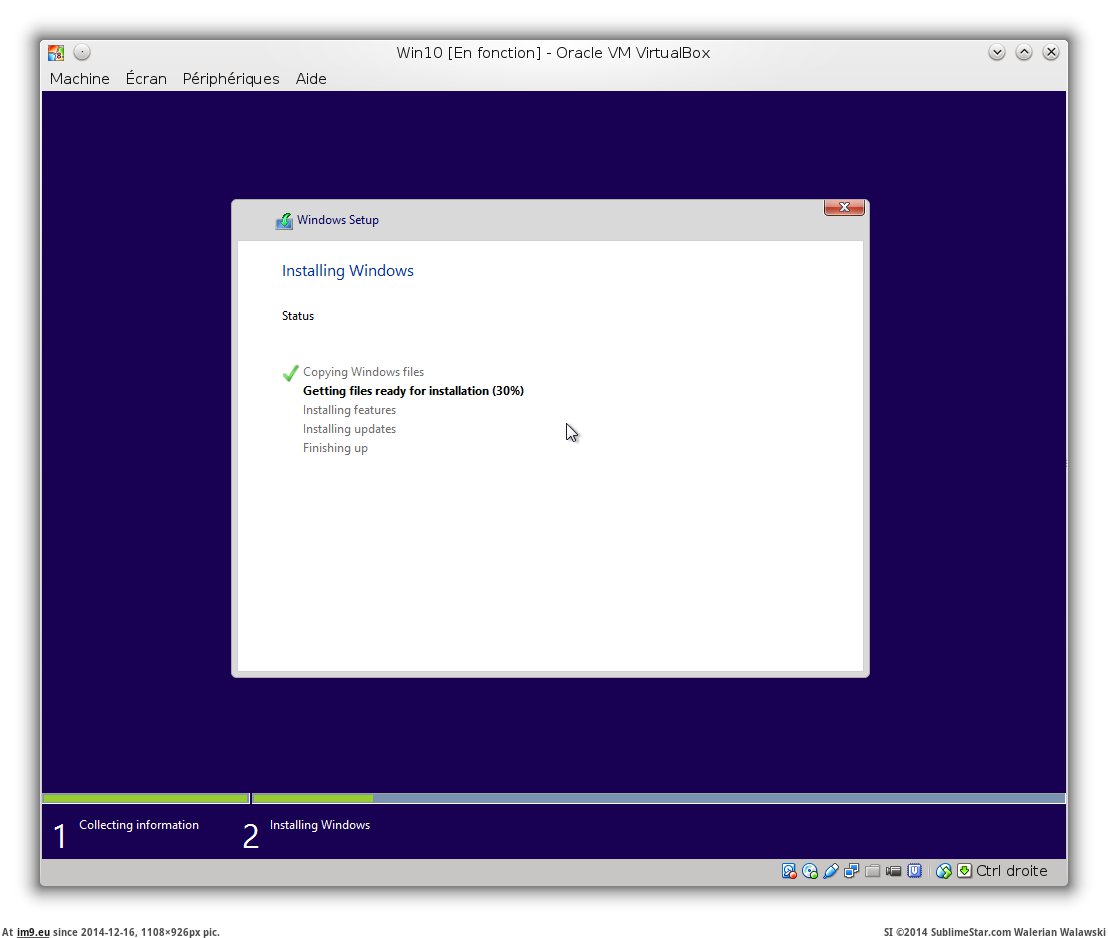Close the Windows Setup dialog

pos(844,207)
